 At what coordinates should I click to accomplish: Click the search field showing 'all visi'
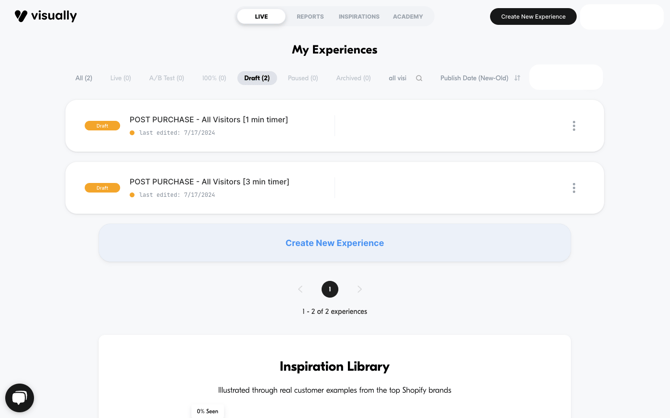tap(400, 78)
